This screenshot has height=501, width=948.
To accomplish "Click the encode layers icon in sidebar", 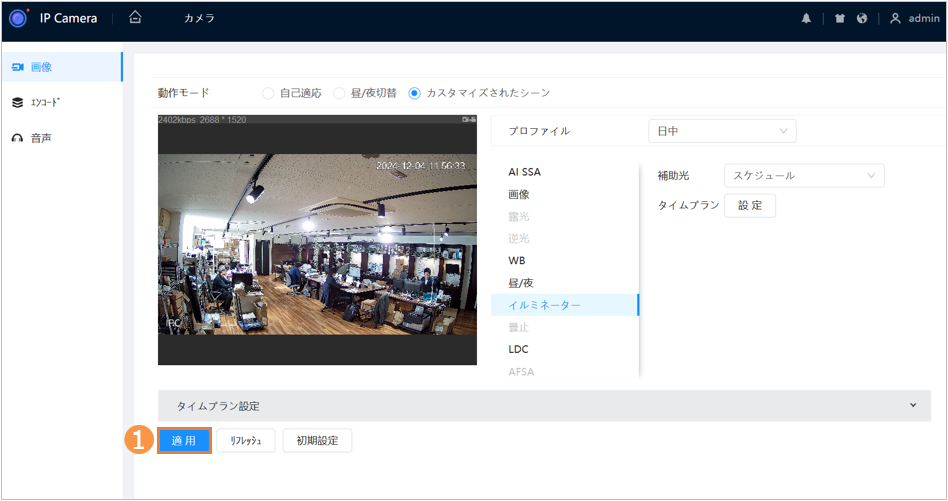I will [x=17, y=102].
